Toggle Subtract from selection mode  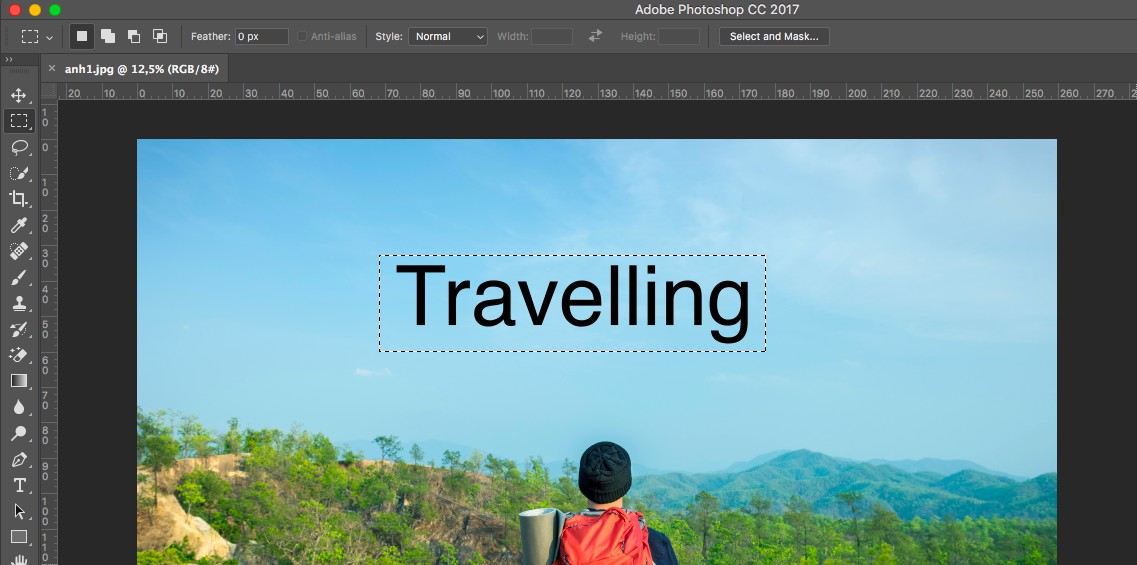coord(133,36)
